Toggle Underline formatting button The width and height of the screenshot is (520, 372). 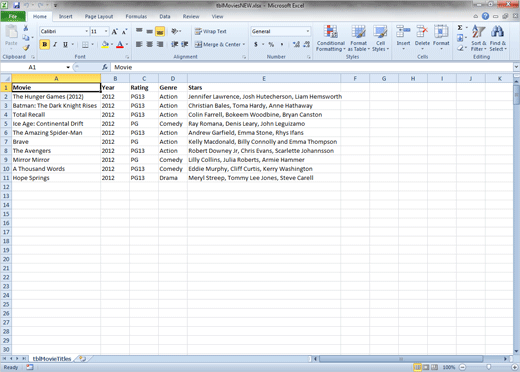tap(65, 44)
